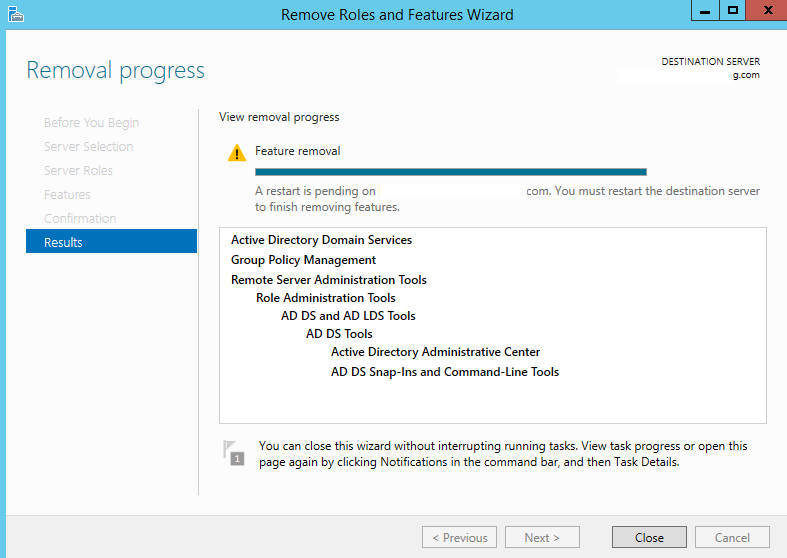This screenshot has height=558, width=787.
Task: Click the Feature removal progress bar
Action: point(451,172)
